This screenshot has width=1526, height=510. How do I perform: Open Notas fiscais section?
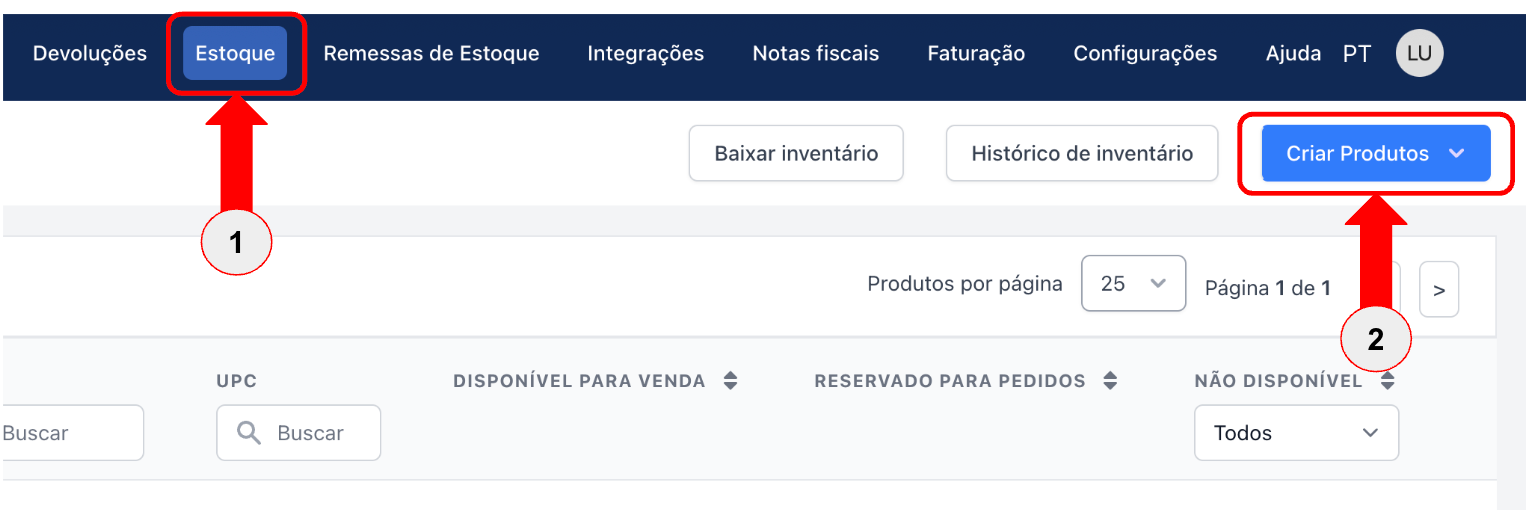pyautogui.click(x=816, y=54)
